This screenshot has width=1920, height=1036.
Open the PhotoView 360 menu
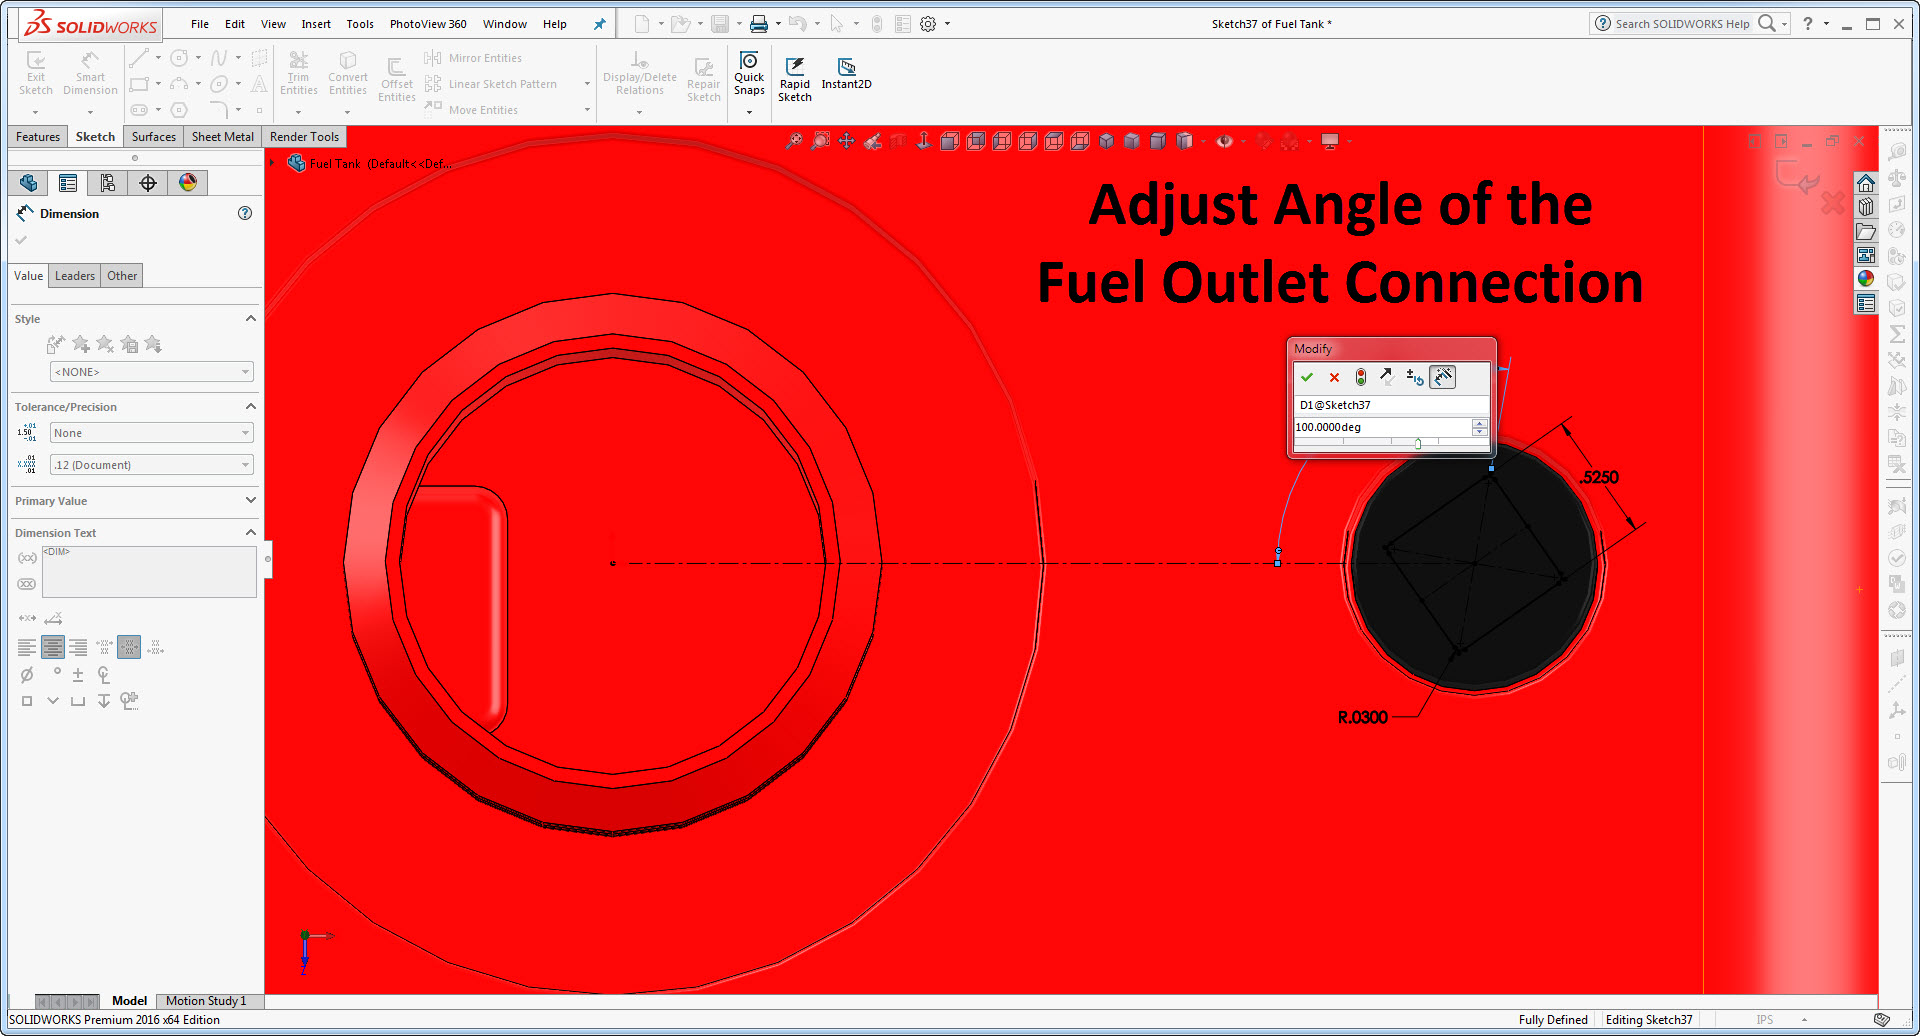coord(428,24)
